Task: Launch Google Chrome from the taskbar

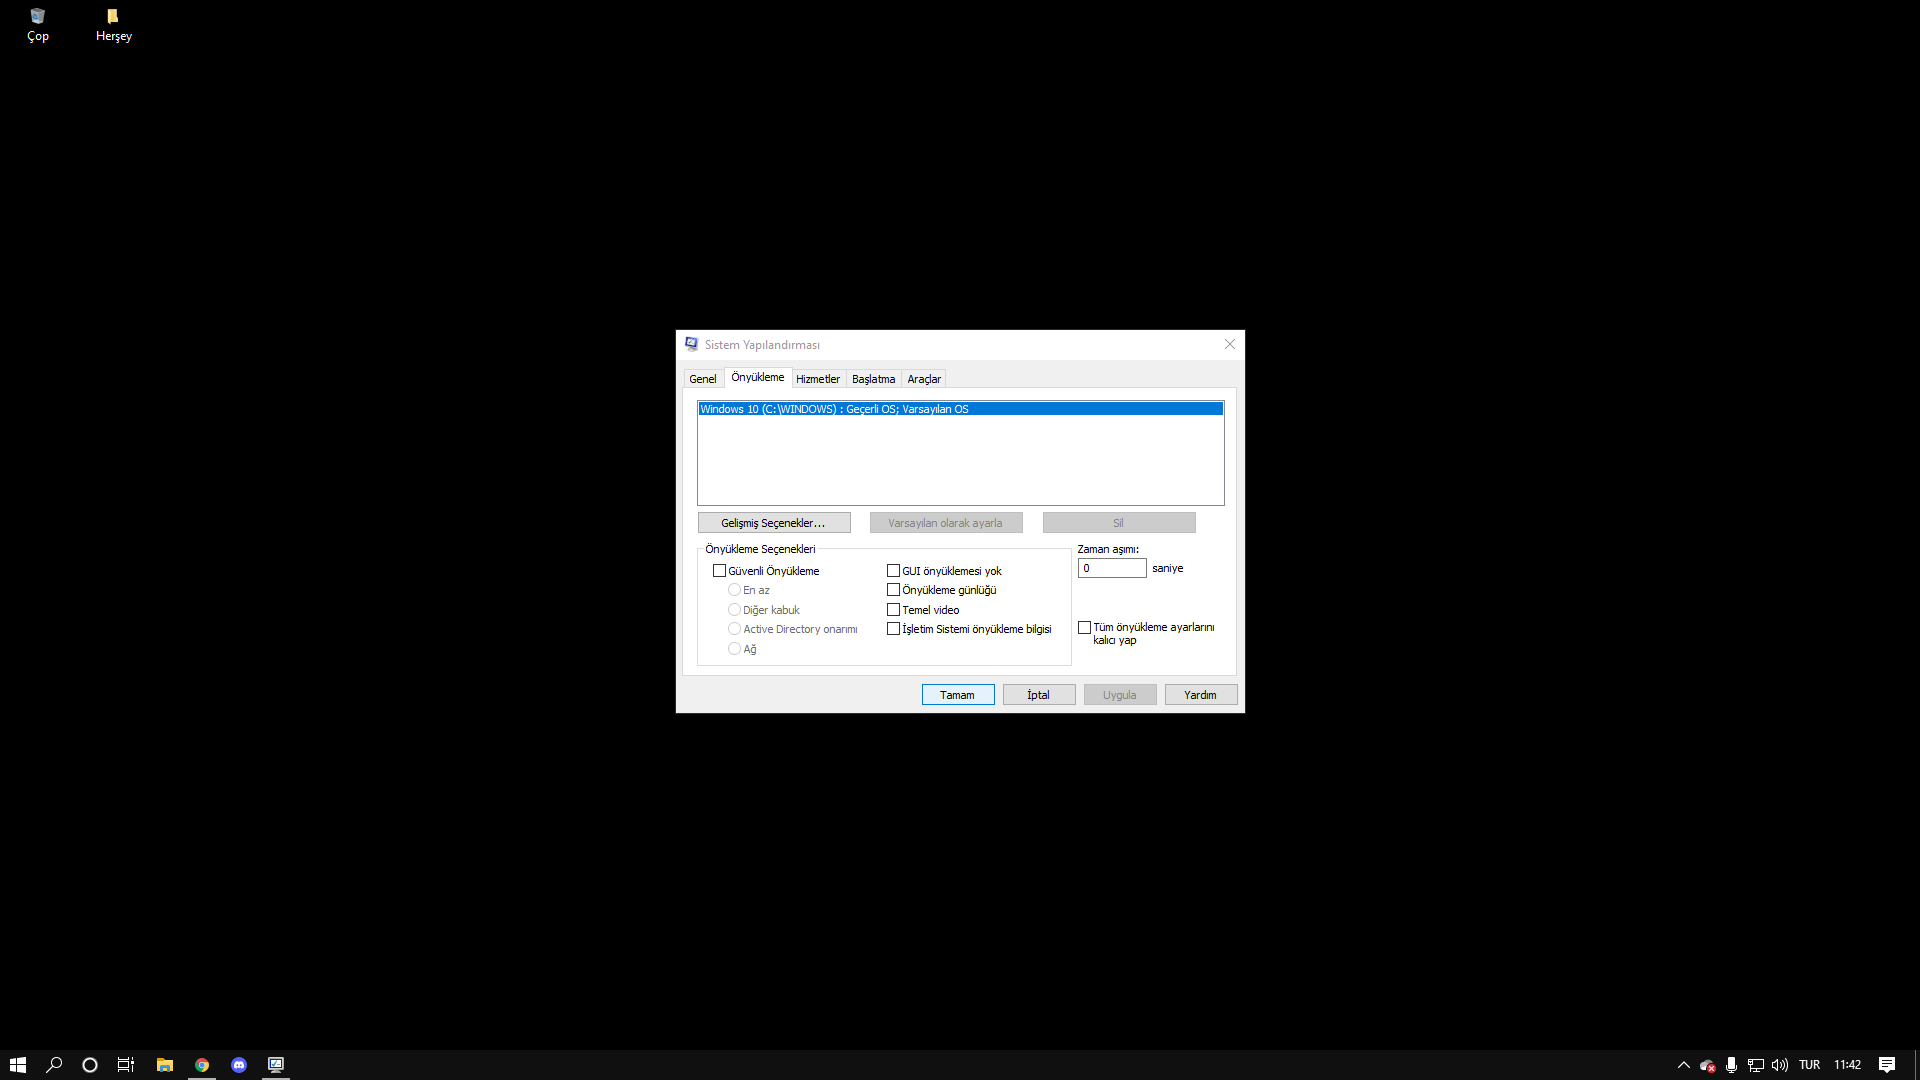Action: tap(202, 1065)
